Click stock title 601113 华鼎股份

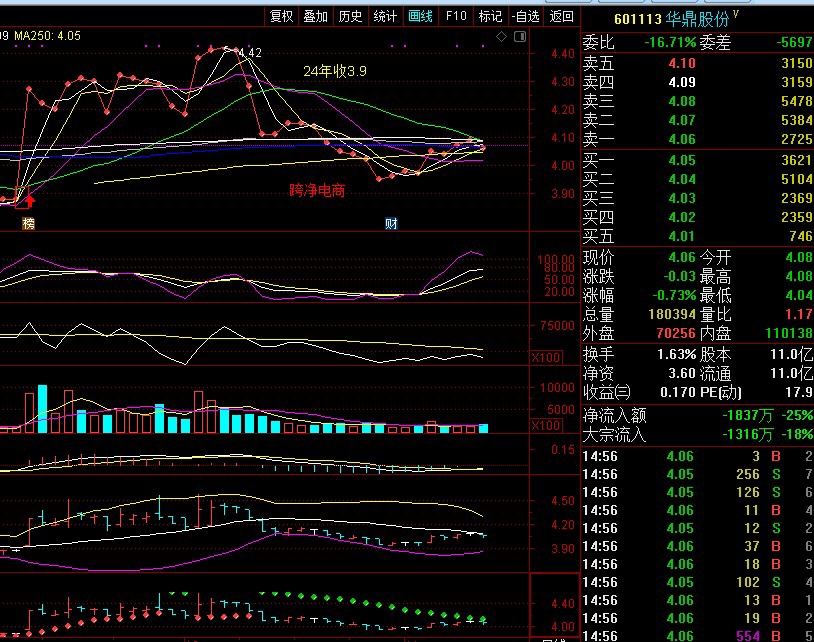pyautogui.click(x=671, y=19)
